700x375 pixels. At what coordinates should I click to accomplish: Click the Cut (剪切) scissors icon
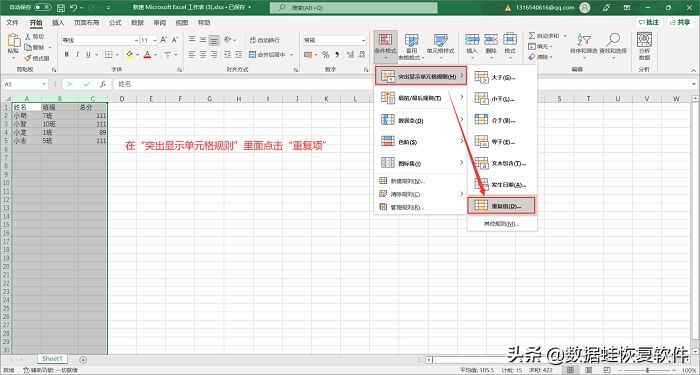28,37
